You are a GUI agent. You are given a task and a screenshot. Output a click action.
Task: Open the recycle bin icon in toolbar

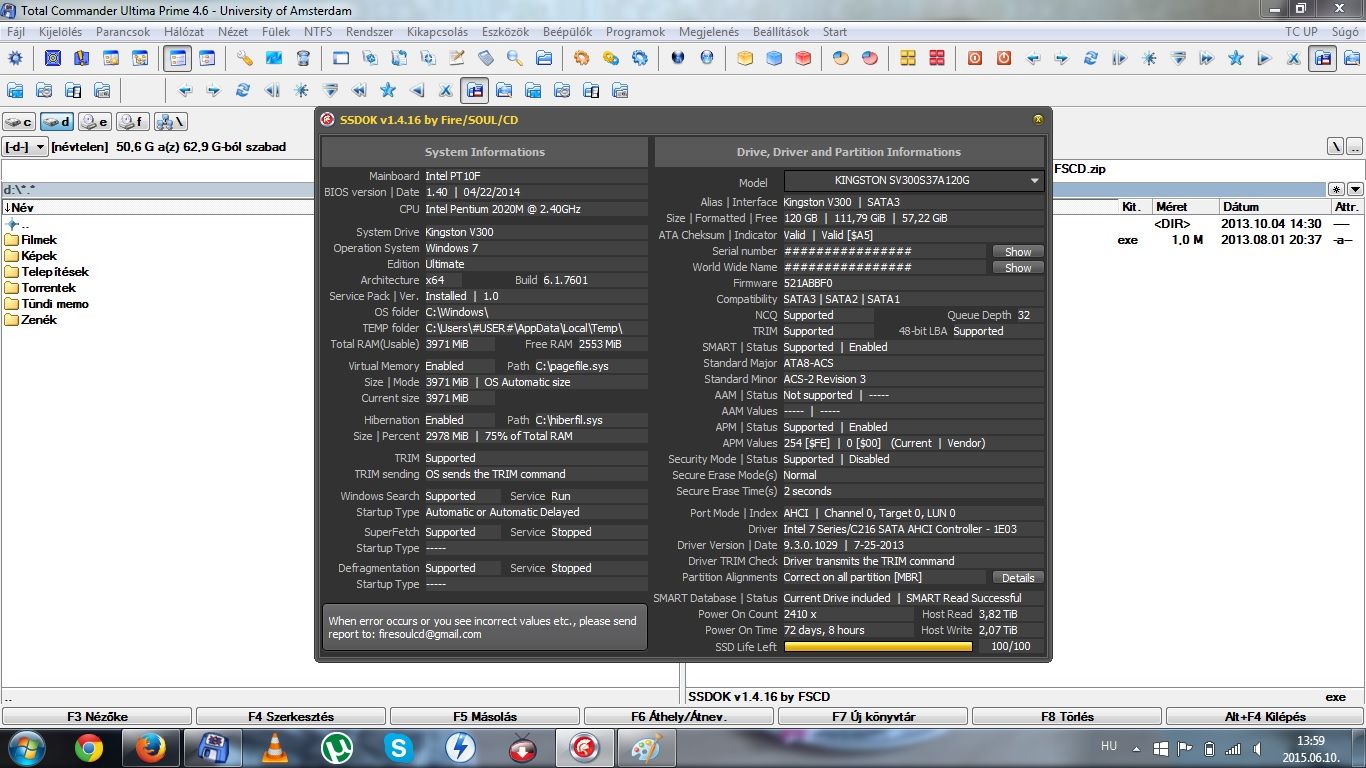point(303,58)
